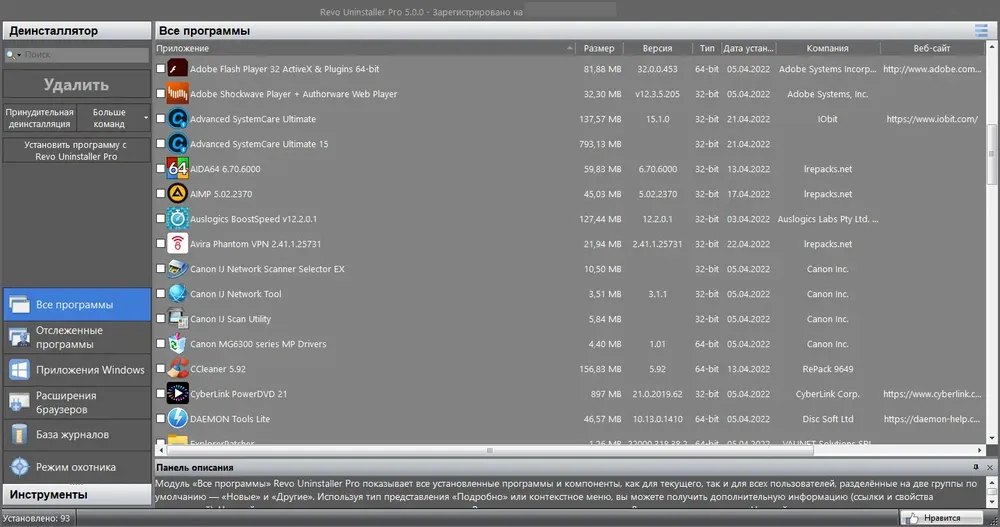Click the Режим охотника crosshair icon
The height and width of the screenshot is (527, 1000).
tap(20, 466)
